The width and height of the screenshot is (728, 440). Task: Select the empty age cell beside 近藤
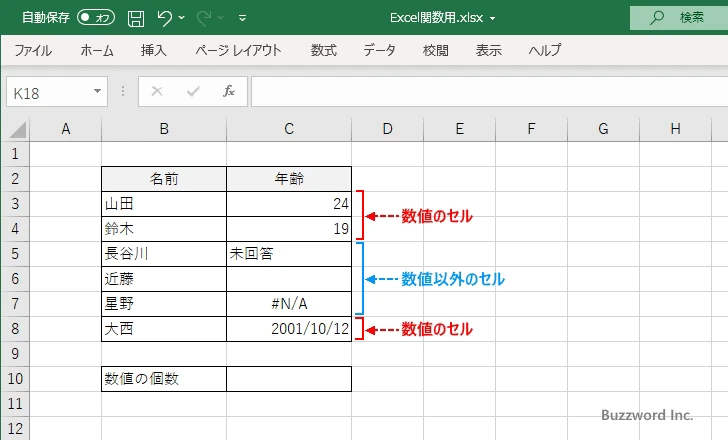point(289,279)
